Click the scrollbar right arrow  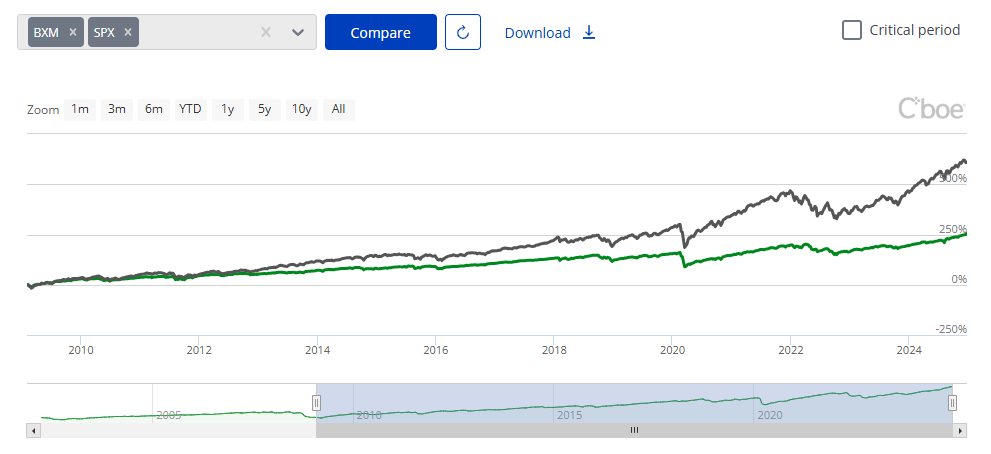(x=961, y=430)
